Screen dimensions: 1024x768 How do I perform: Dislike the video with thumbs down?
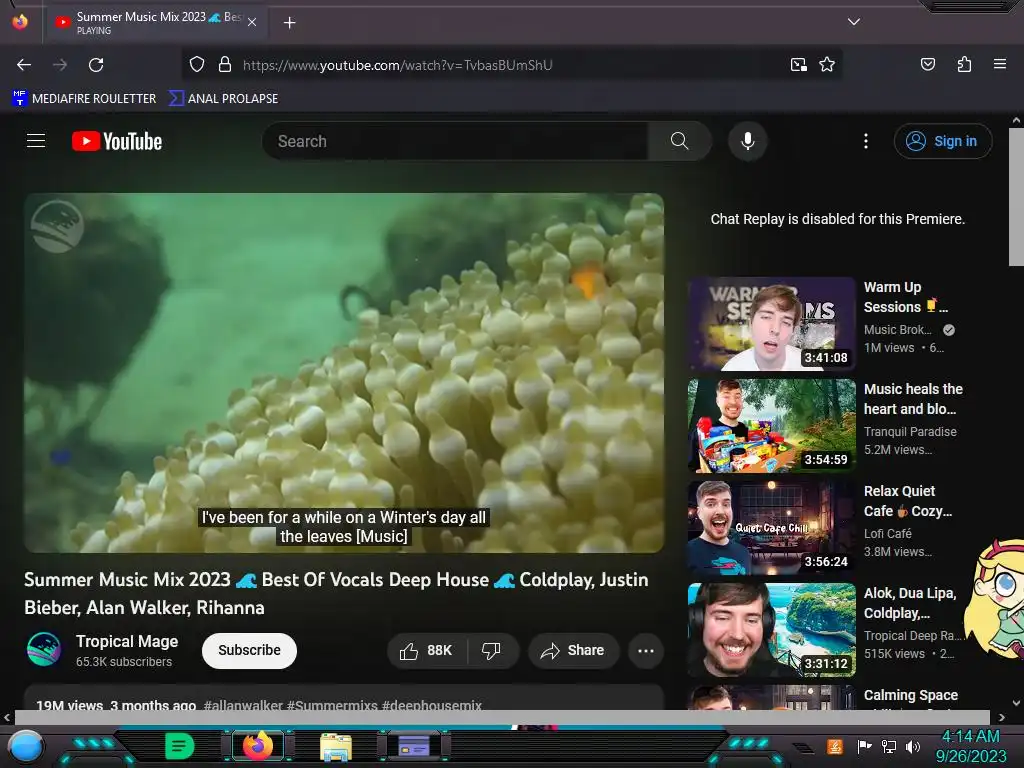pos(491,650)
